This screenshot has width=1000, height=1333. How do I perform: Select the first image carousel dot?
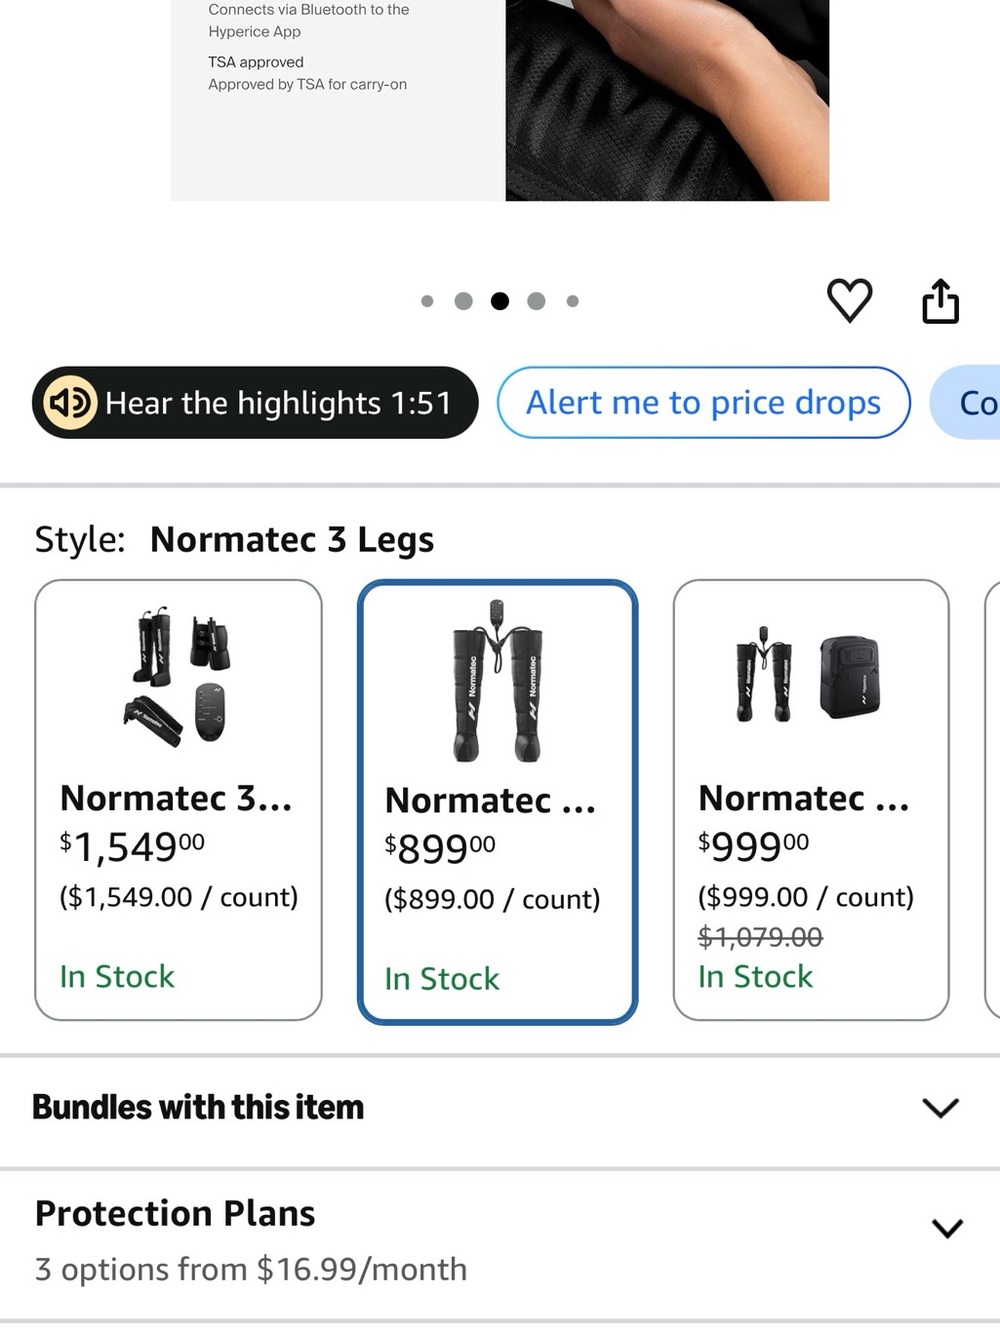[427, 301]
